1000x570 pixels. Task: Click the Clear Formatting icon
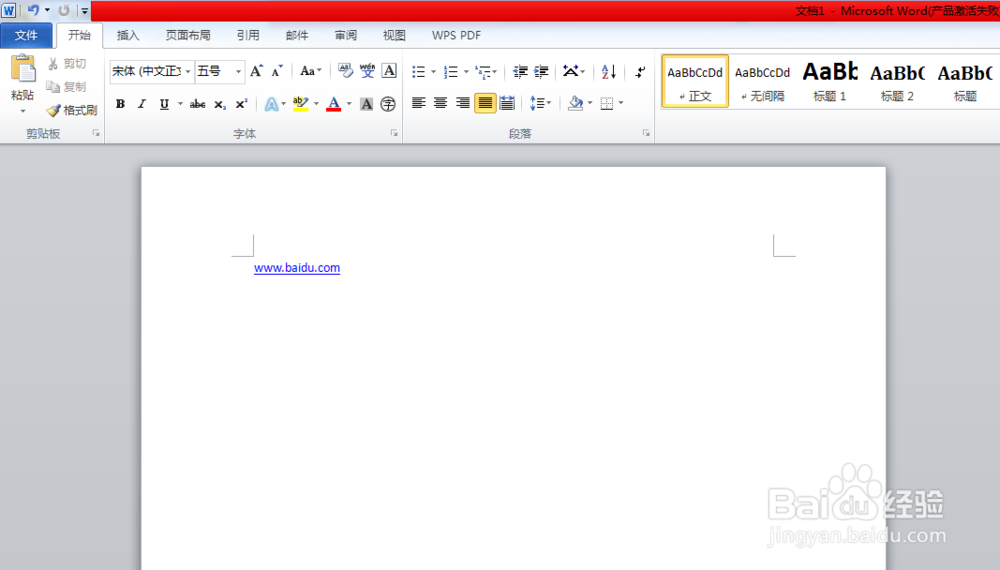point(345,71)
